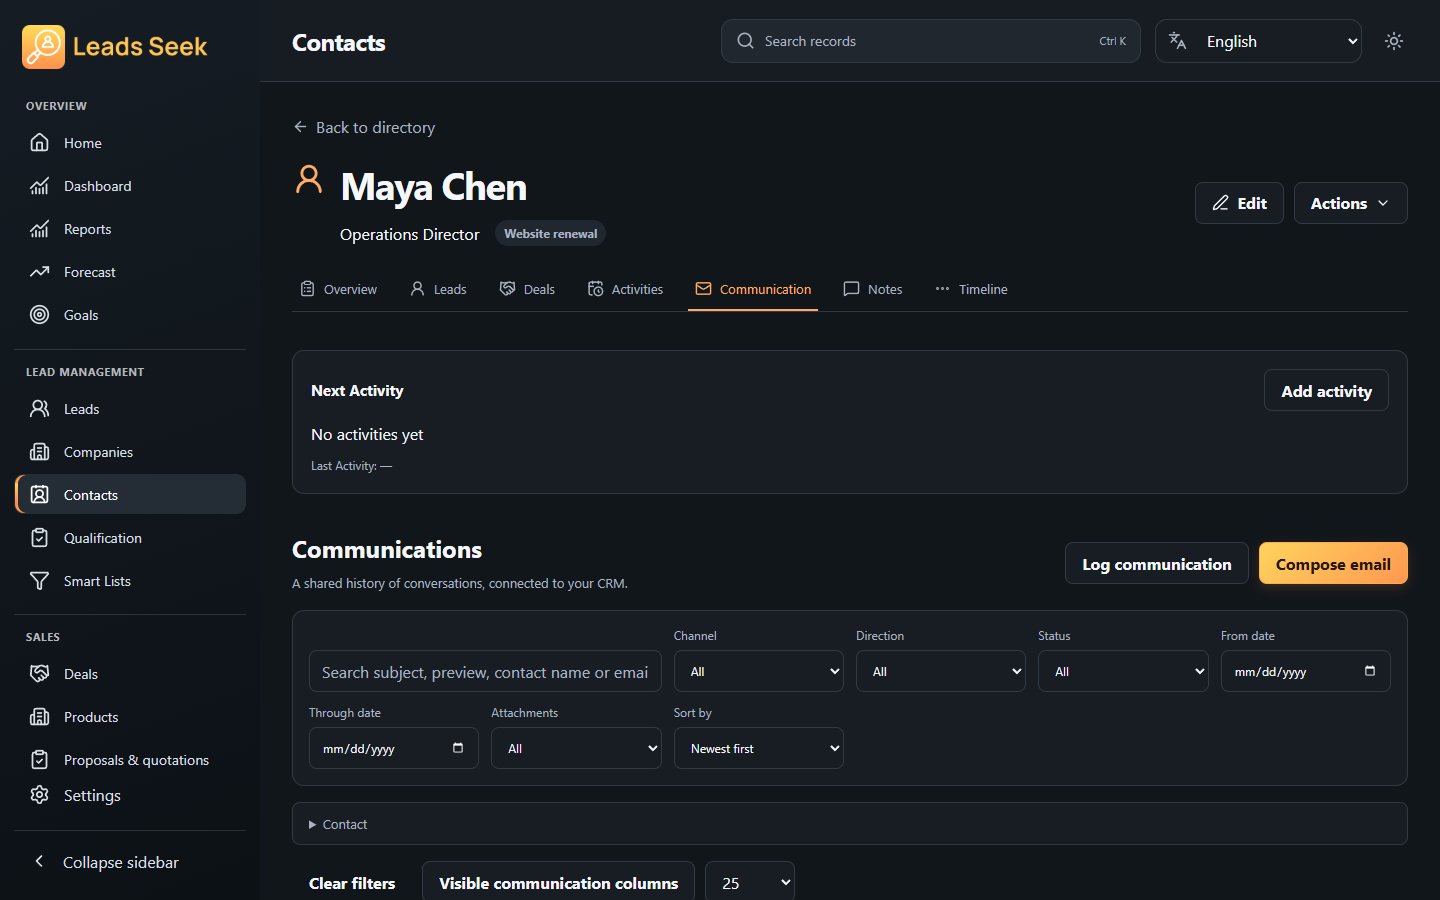This screenshot has height=900, width=1440.
Task: Collapse the sidebar
Action: click(130, 862)
